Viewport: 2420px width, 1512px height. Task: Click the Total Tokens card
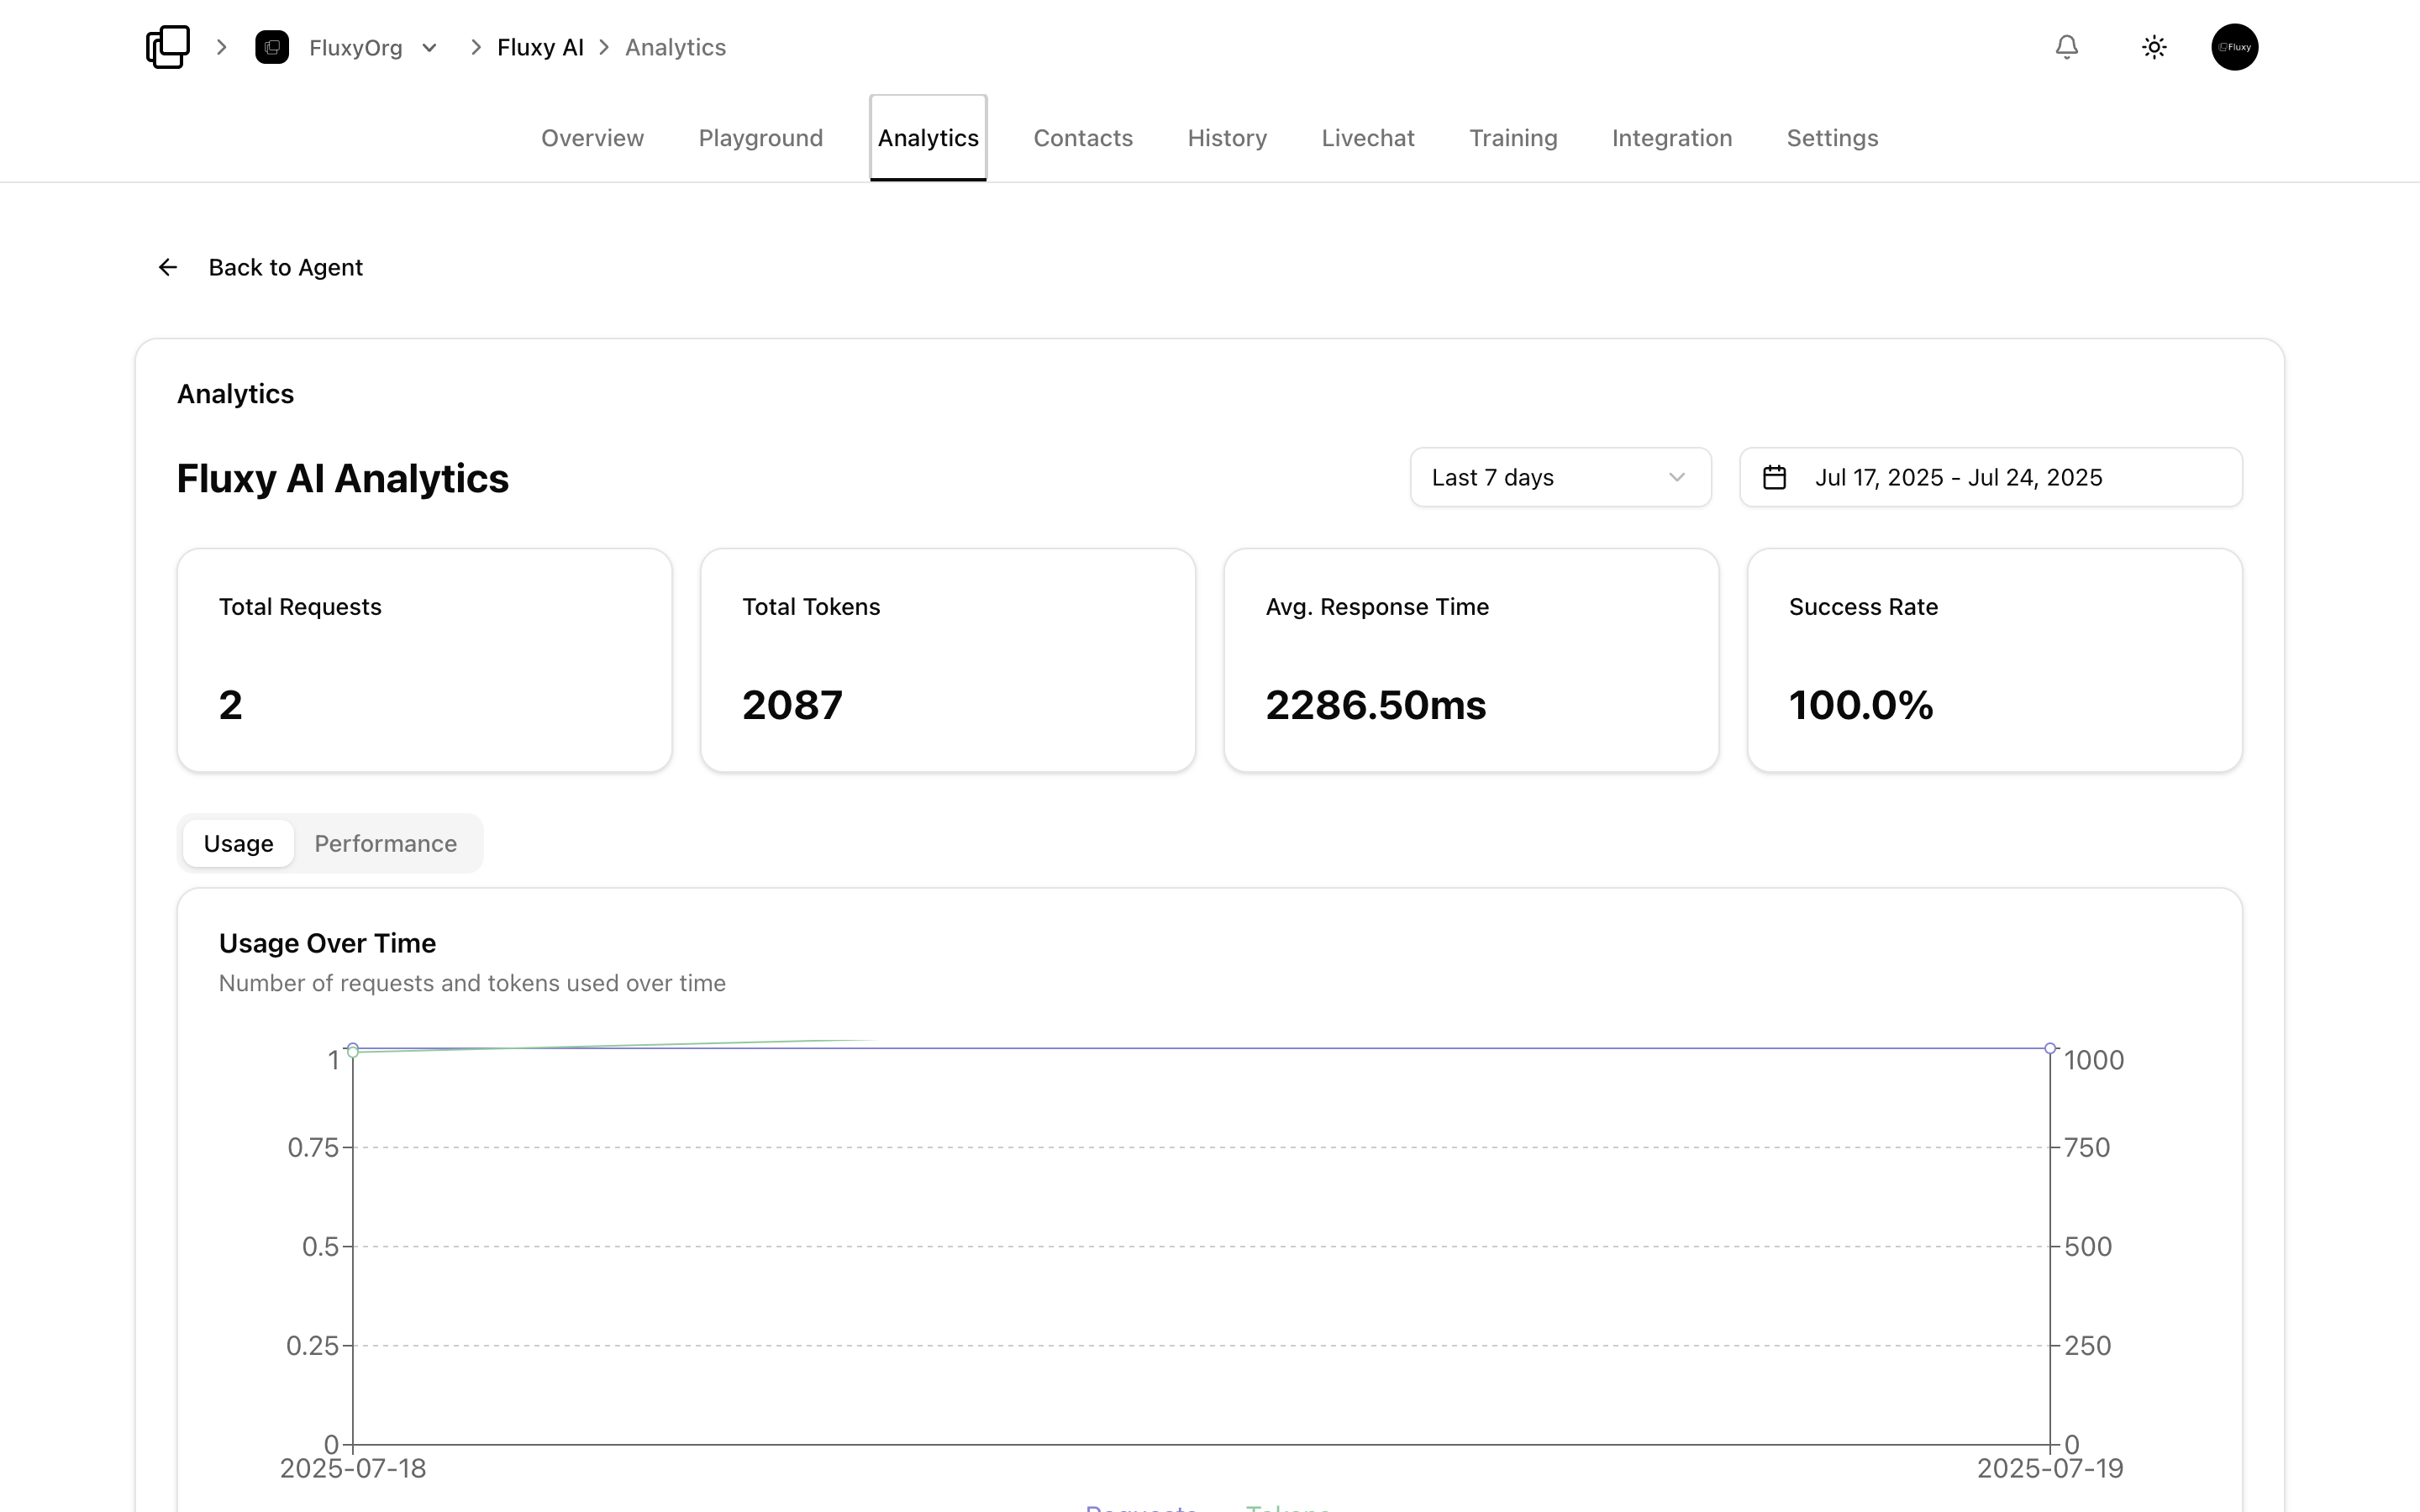tap(948, 660)
